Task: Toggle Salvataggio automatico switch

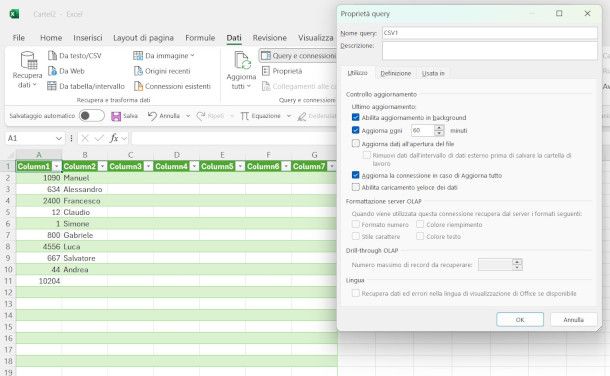Action: pos(92,115)
